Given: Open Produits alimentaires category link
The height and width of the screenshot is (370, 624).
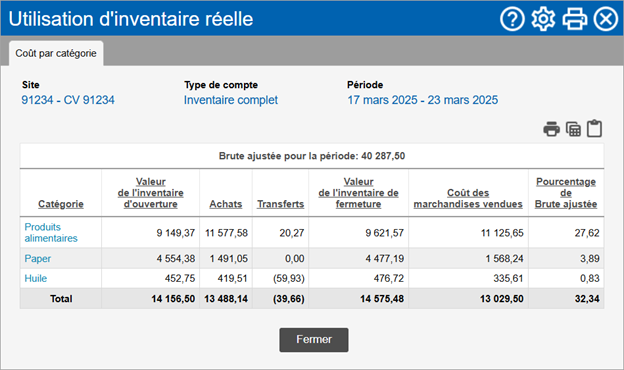Looking at the screenshot, I should [x=51, y=233].
